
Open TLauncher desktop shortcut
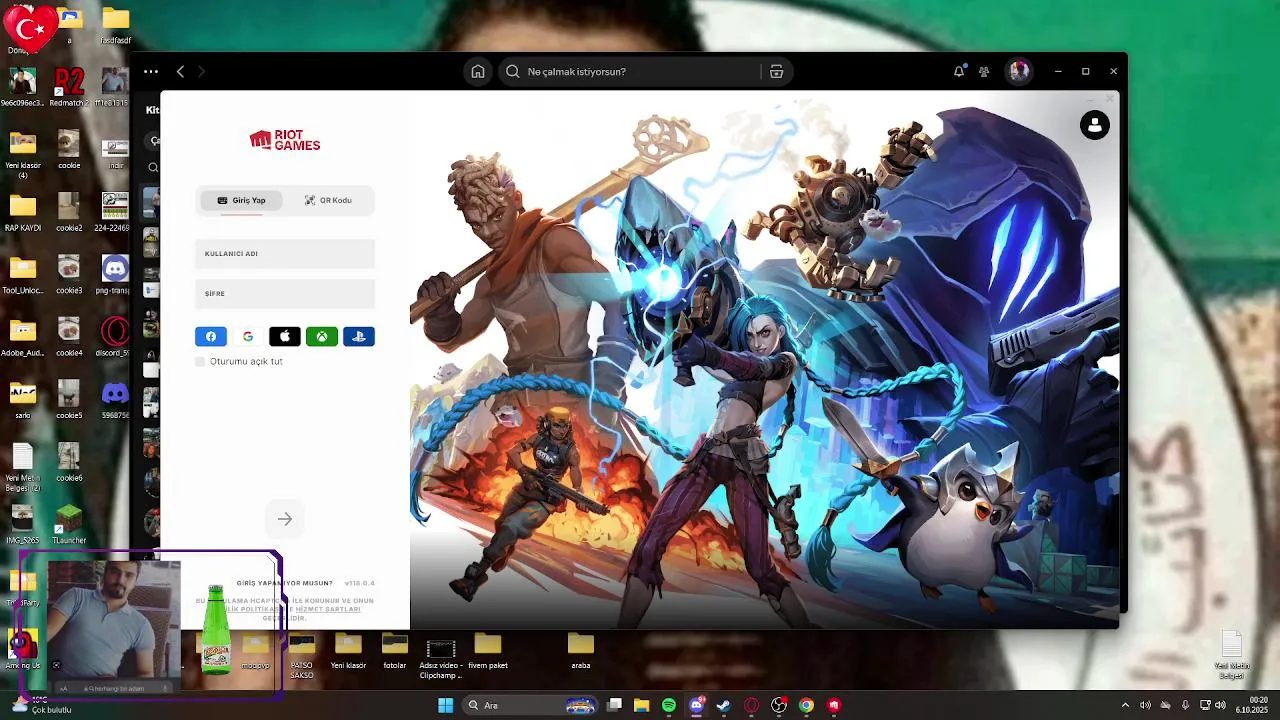(69, 524)
